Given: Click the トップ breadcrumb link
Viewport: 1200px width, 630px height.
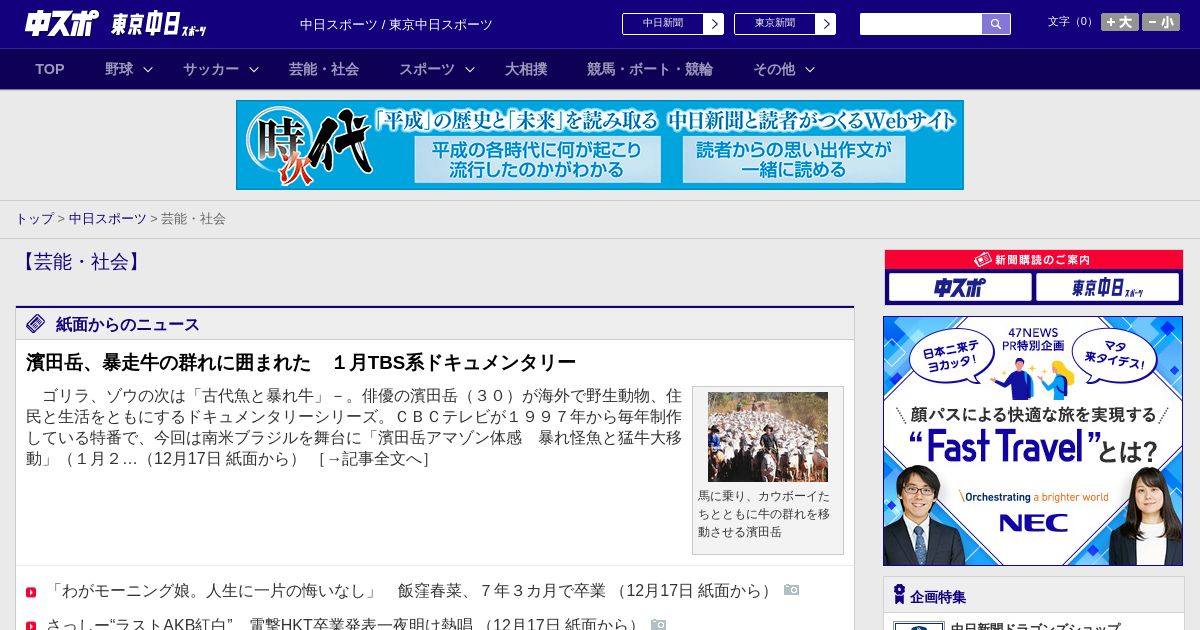Looking at the screenshot, I should coord(34,218).
